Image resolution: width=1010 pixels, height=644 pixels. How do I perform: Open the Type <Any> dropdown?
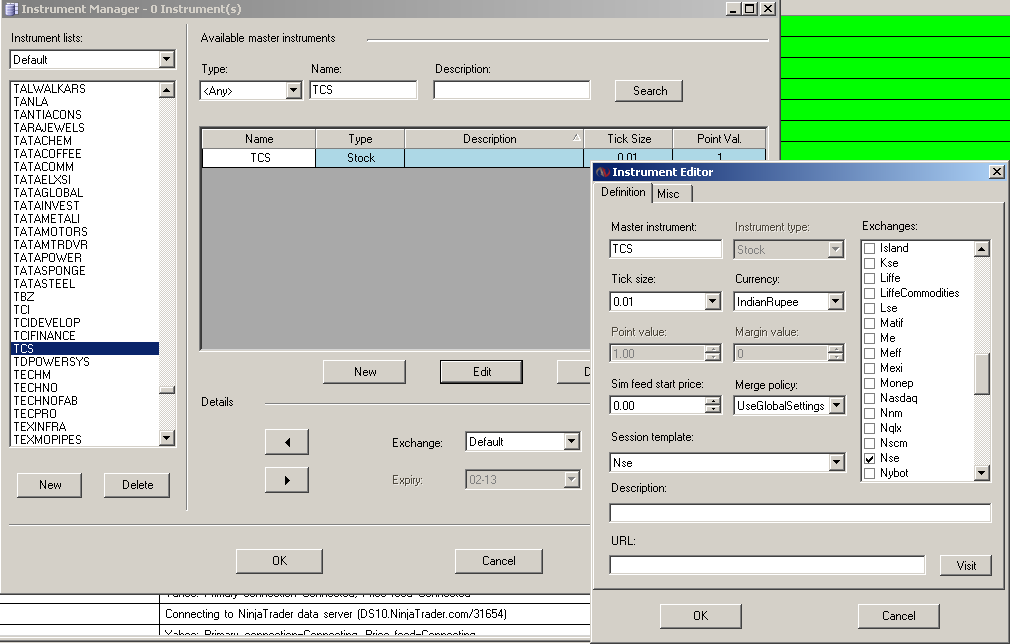tap(293, 90)
